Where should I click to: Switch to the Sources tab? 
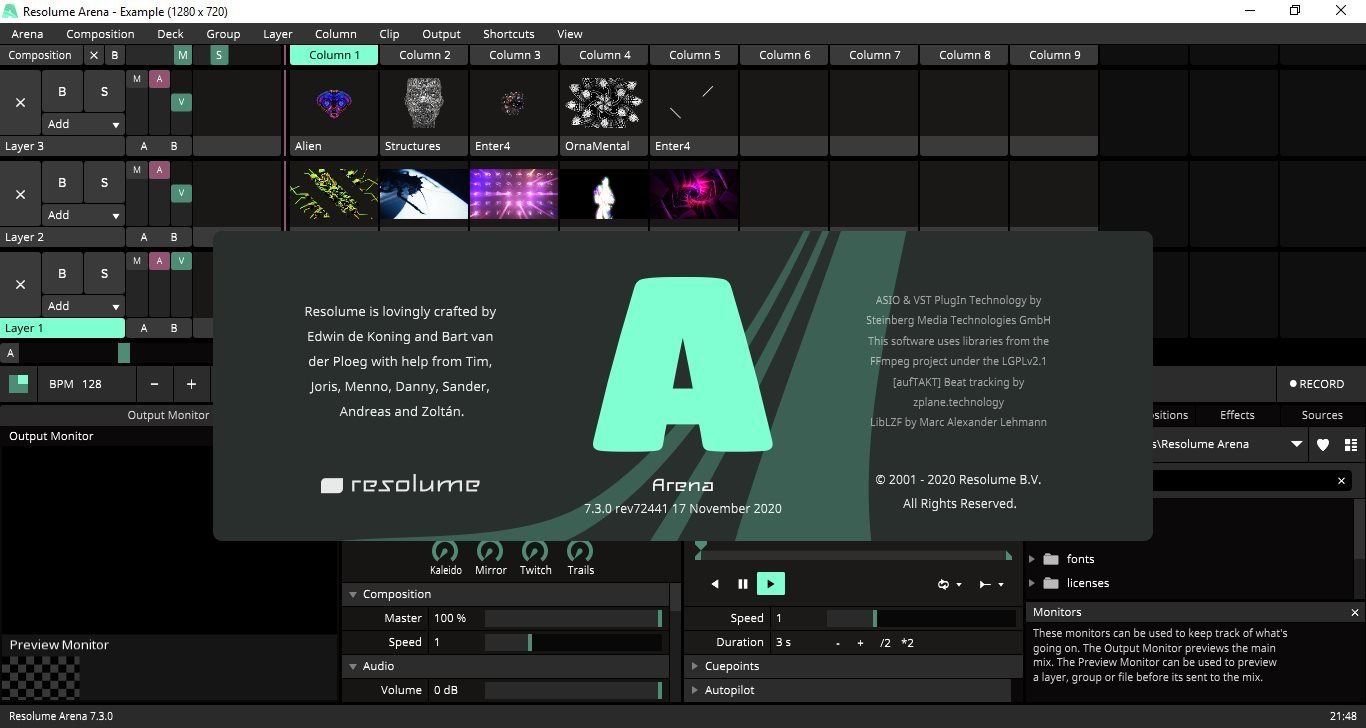click(x=1322, y=415)
